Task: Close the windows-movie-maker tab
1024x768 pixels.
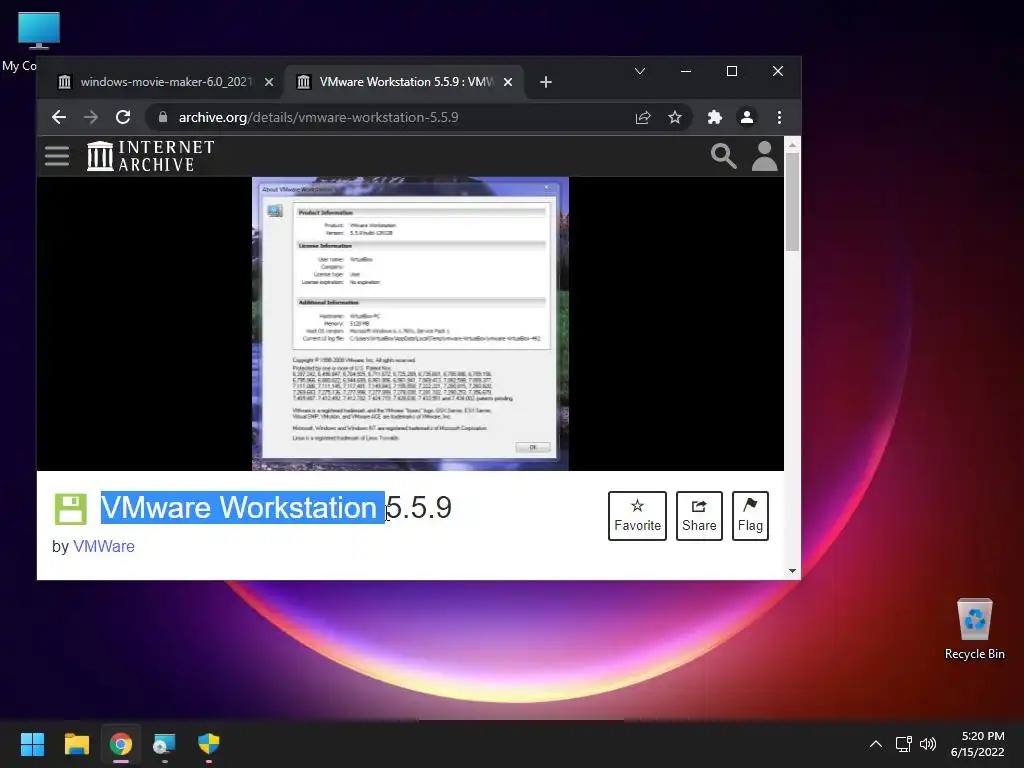Action: tap(269, 82)
